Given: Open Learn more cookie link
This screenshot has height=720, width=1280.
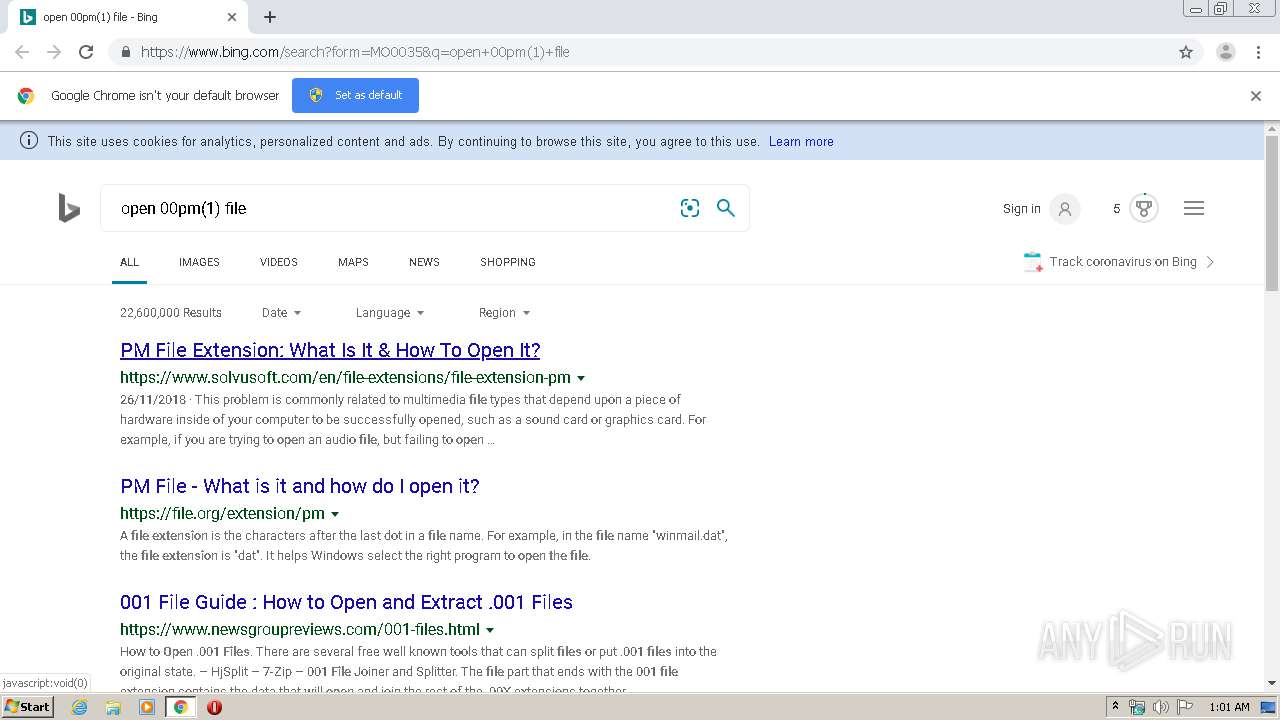Looking at the screenshot, I should pyautogui.click(x=801, y=142).
